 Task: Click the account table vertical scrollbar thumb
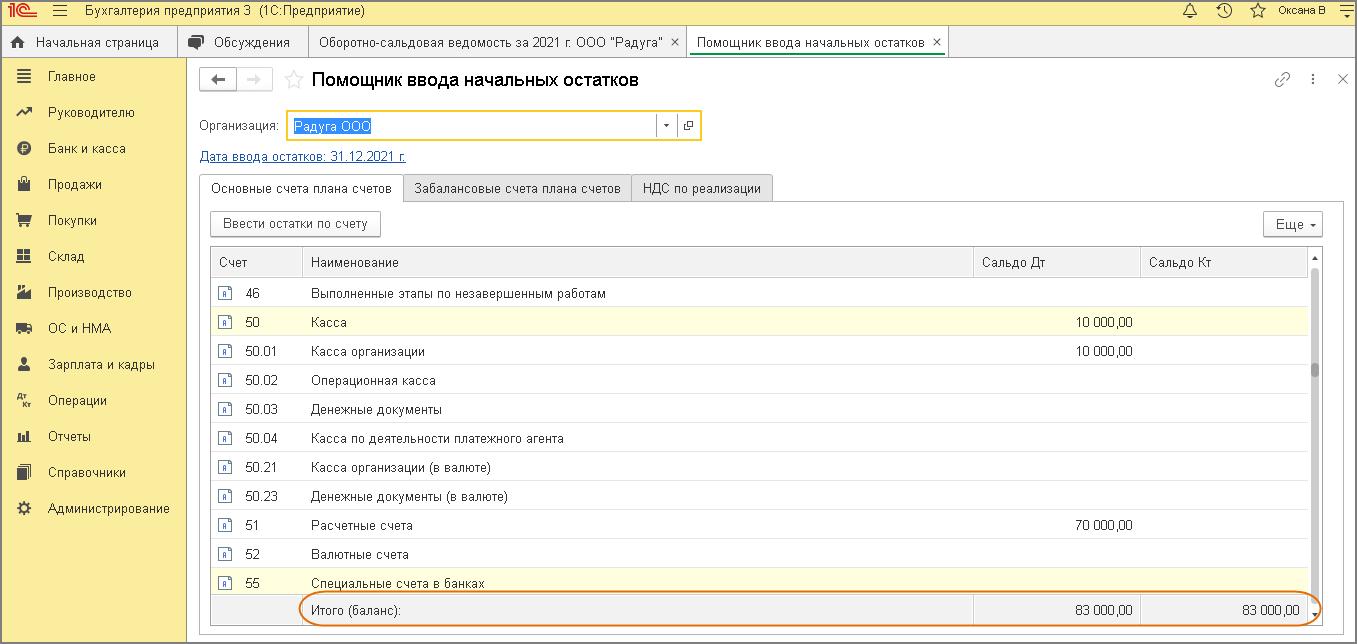point(1315,370)
